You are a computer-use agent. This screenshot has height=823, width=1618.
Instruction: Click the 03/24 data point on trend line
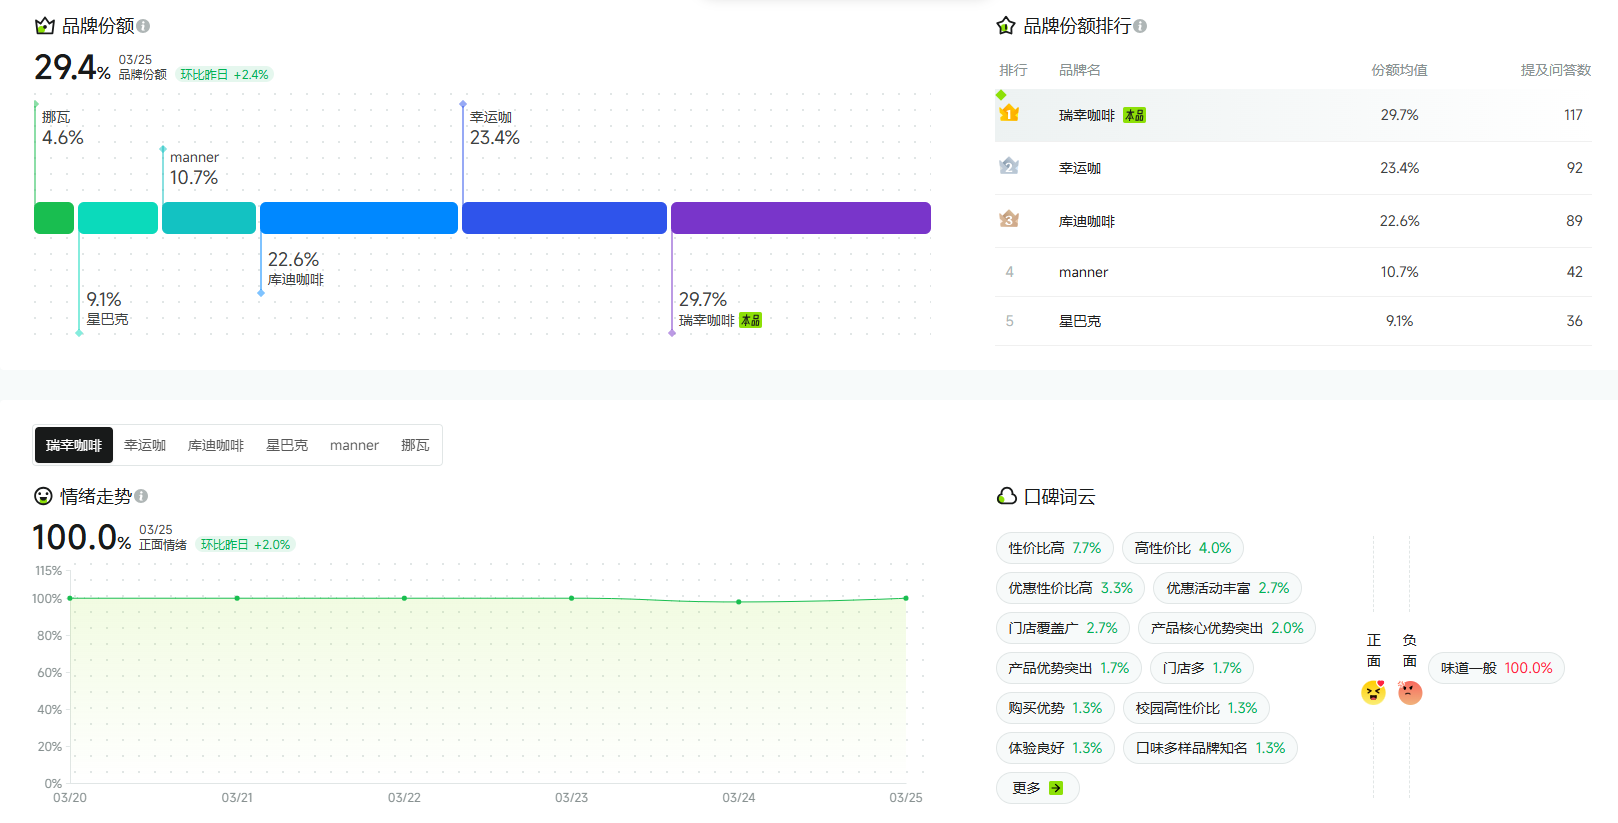[x=739, y=602]
